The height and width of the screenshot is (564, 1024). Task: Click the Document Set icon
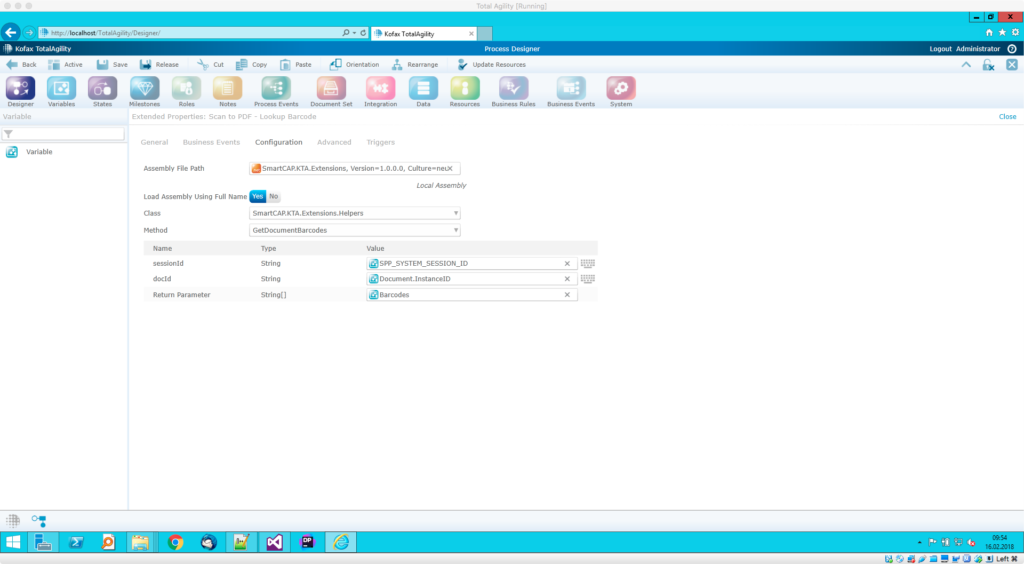pos(331,88)
